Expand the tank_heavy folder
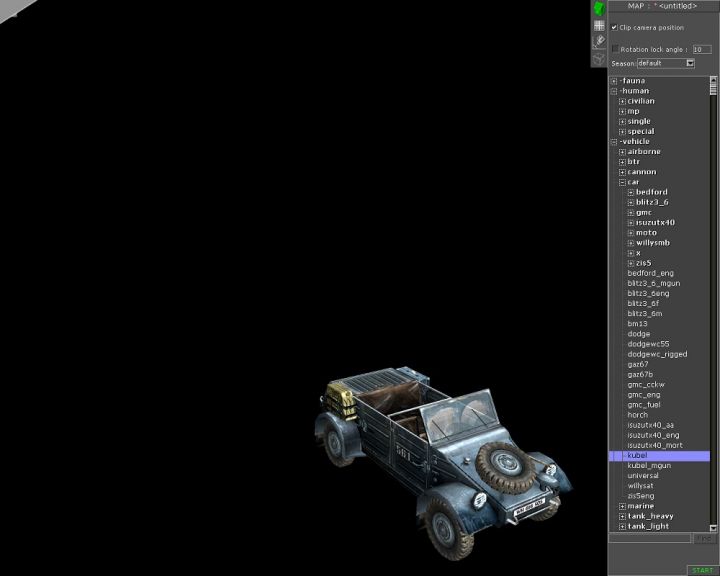Image resolution: width=720 pixels, height=576 pixels. point(622,517)
